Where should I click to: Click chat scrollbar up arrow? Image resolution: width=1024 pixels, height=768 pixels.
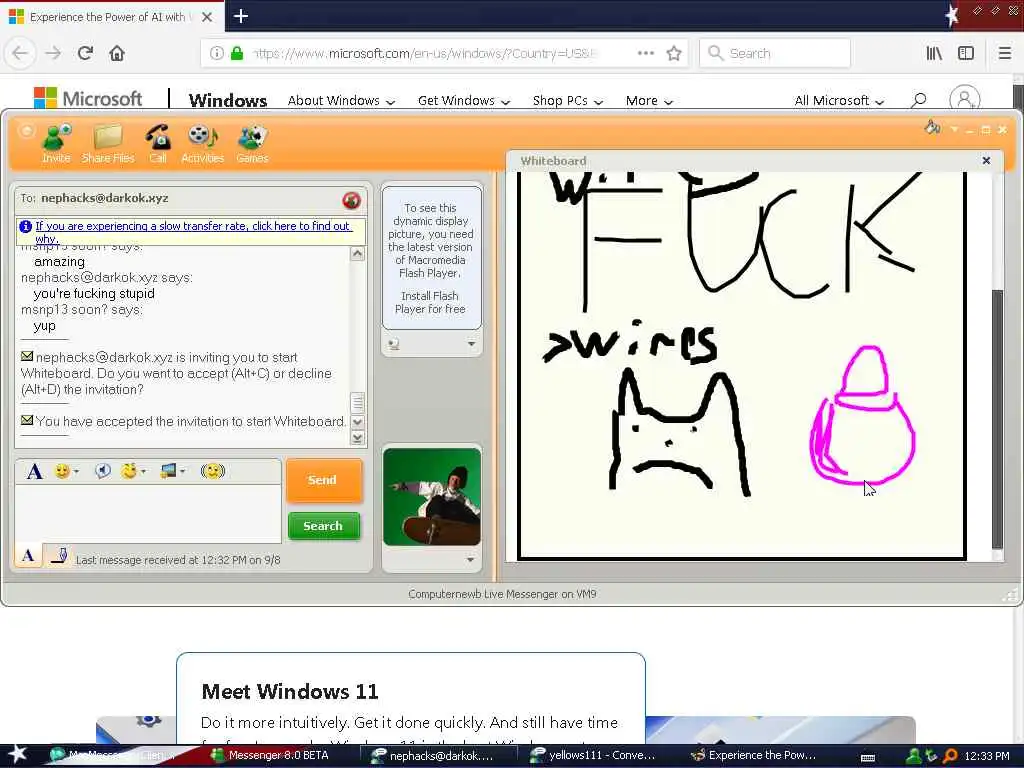(357, 253)
